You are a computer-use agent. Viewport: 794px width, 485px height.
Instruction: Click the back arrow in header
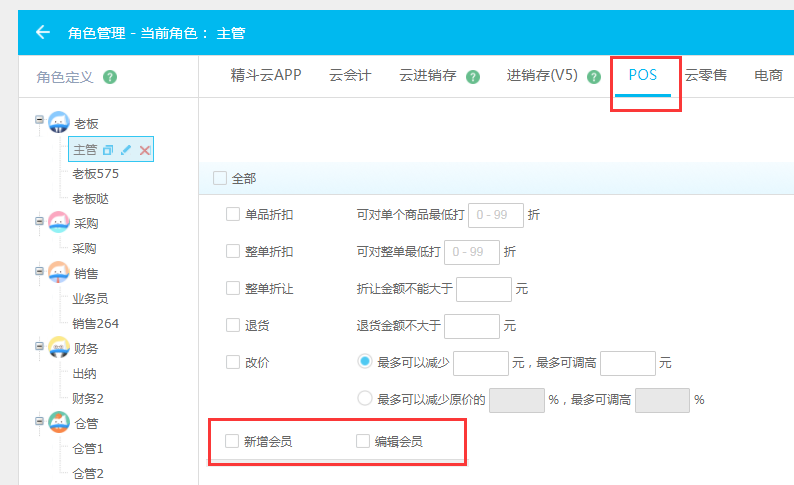[42, 33]
